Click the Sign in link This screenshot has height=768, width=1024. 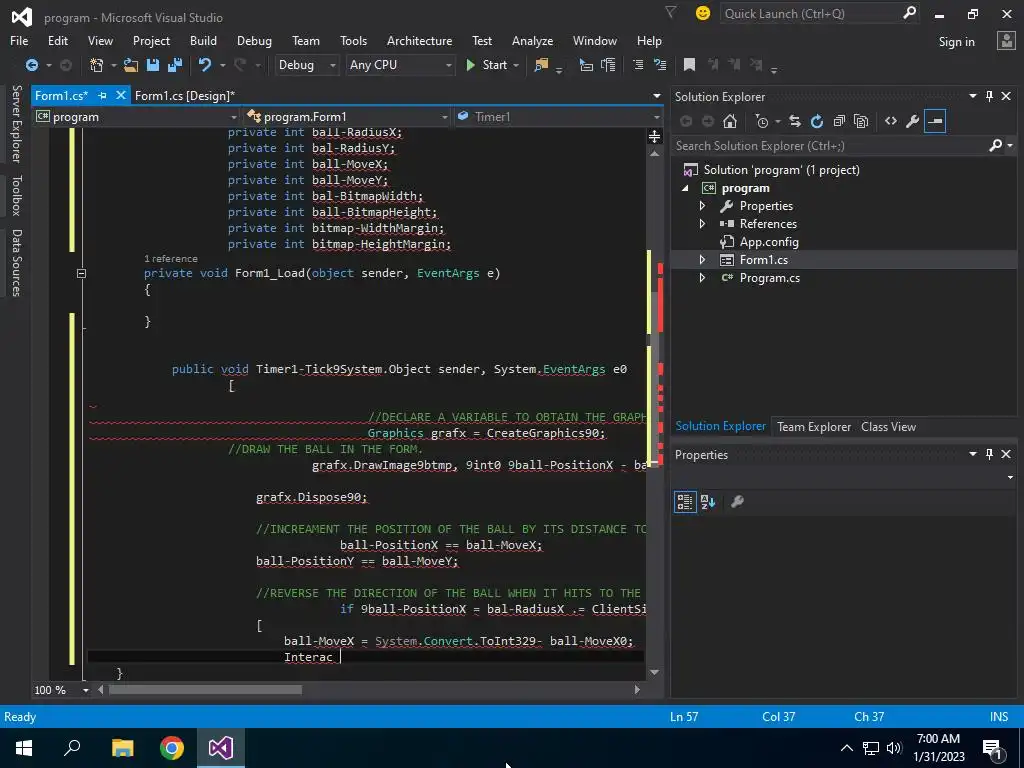click(x=956, y=42)
